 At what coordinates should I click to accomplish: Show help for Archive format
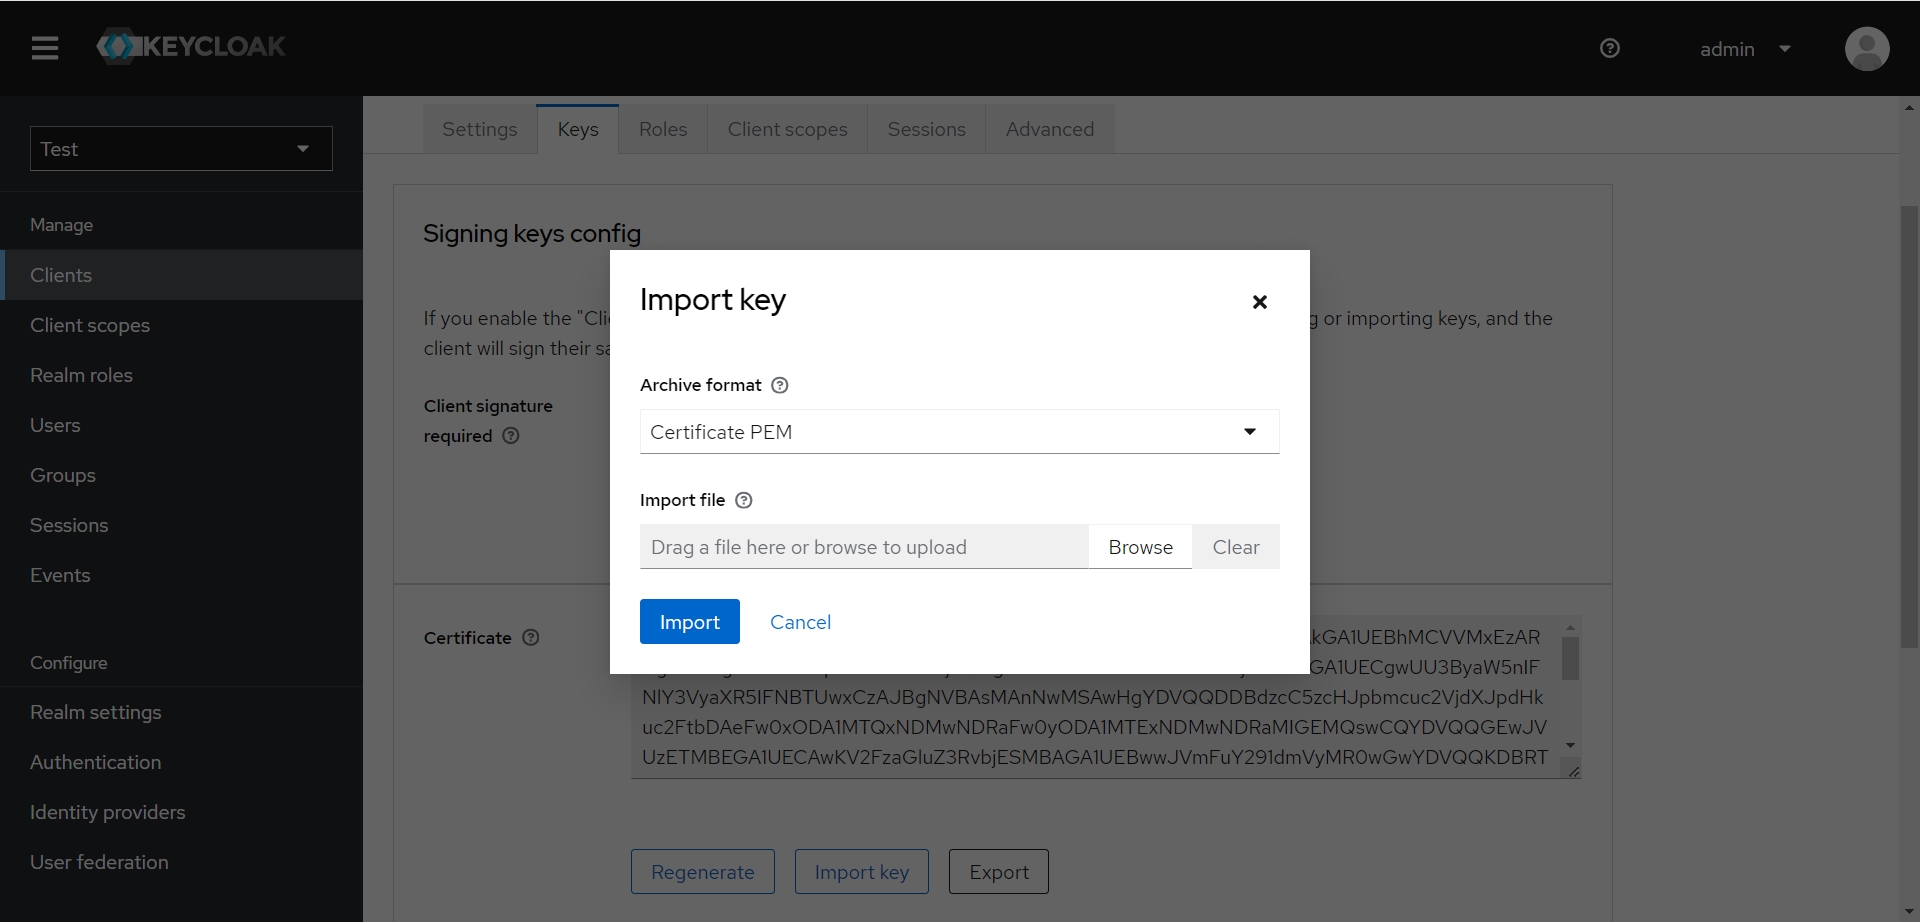click(x=780, y=385)
